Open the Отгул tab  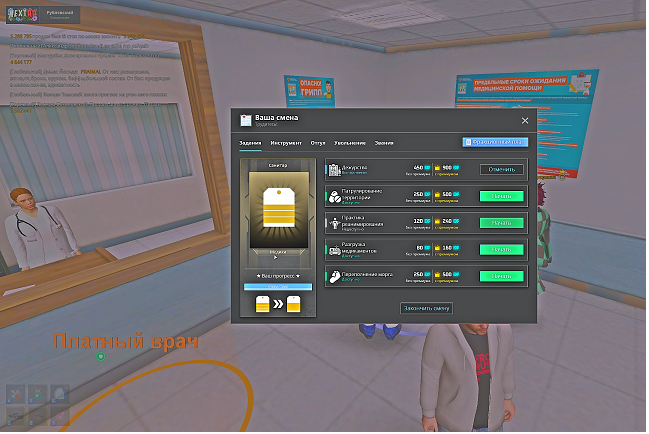click(319, 144)
